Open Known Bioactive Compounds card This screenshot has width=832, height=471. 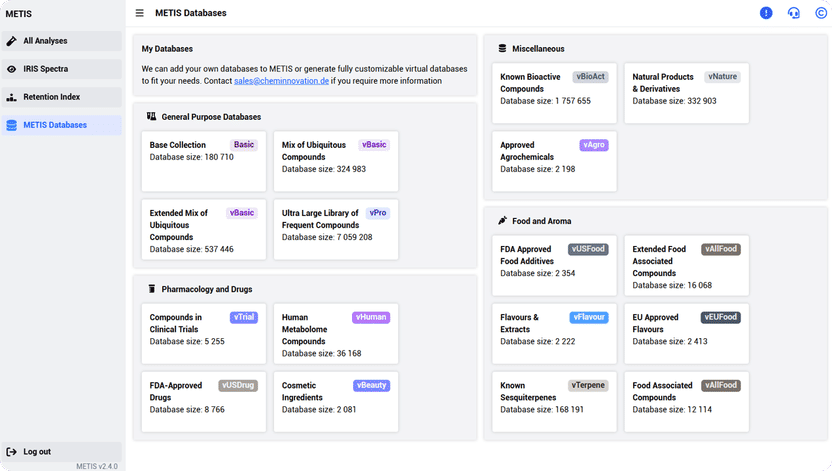[554, 93]
